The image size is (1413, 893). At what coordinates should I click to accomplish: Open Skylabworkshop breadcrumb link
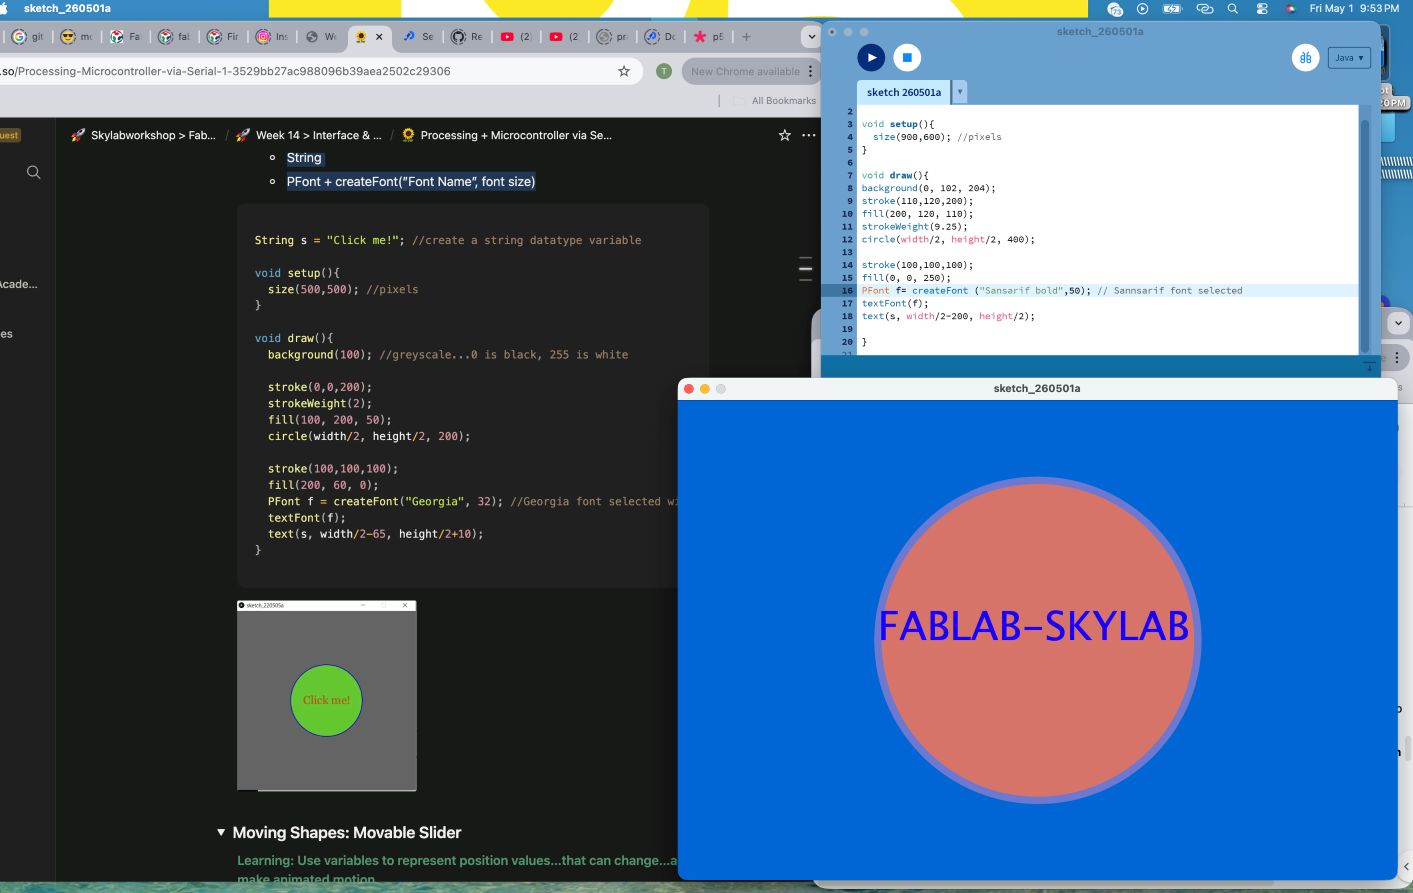(x=144, y=135)
